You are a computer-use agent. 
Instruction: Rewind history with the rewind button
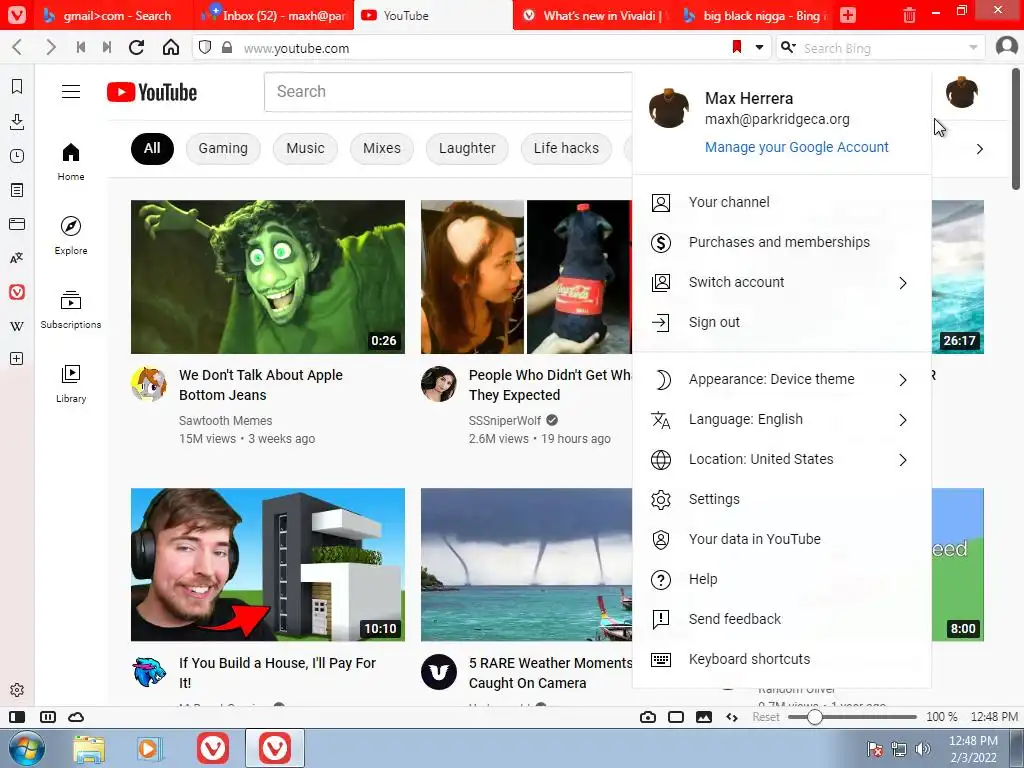(x=81, y=47)
